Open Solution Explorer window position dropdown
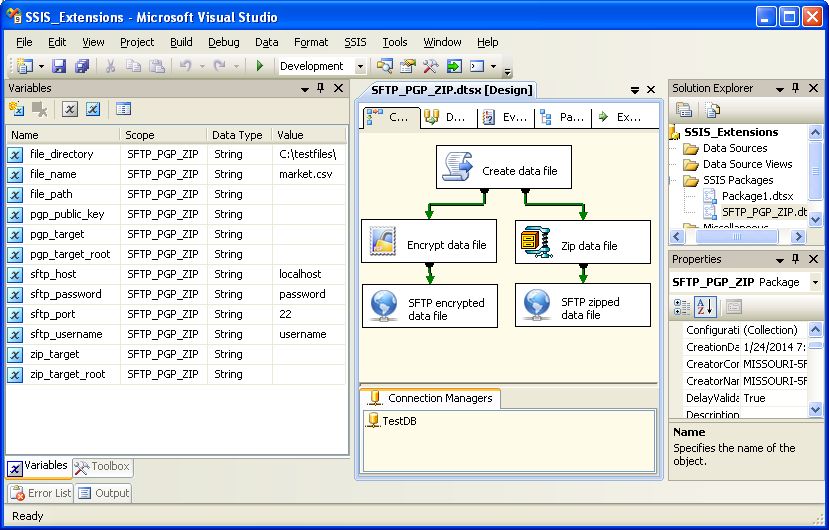 tap(779, 89)
